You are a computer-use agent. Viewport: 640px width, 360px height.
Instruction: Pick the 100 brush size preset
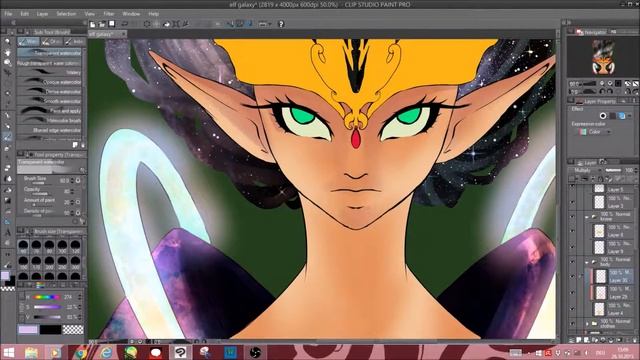[62, 246]
